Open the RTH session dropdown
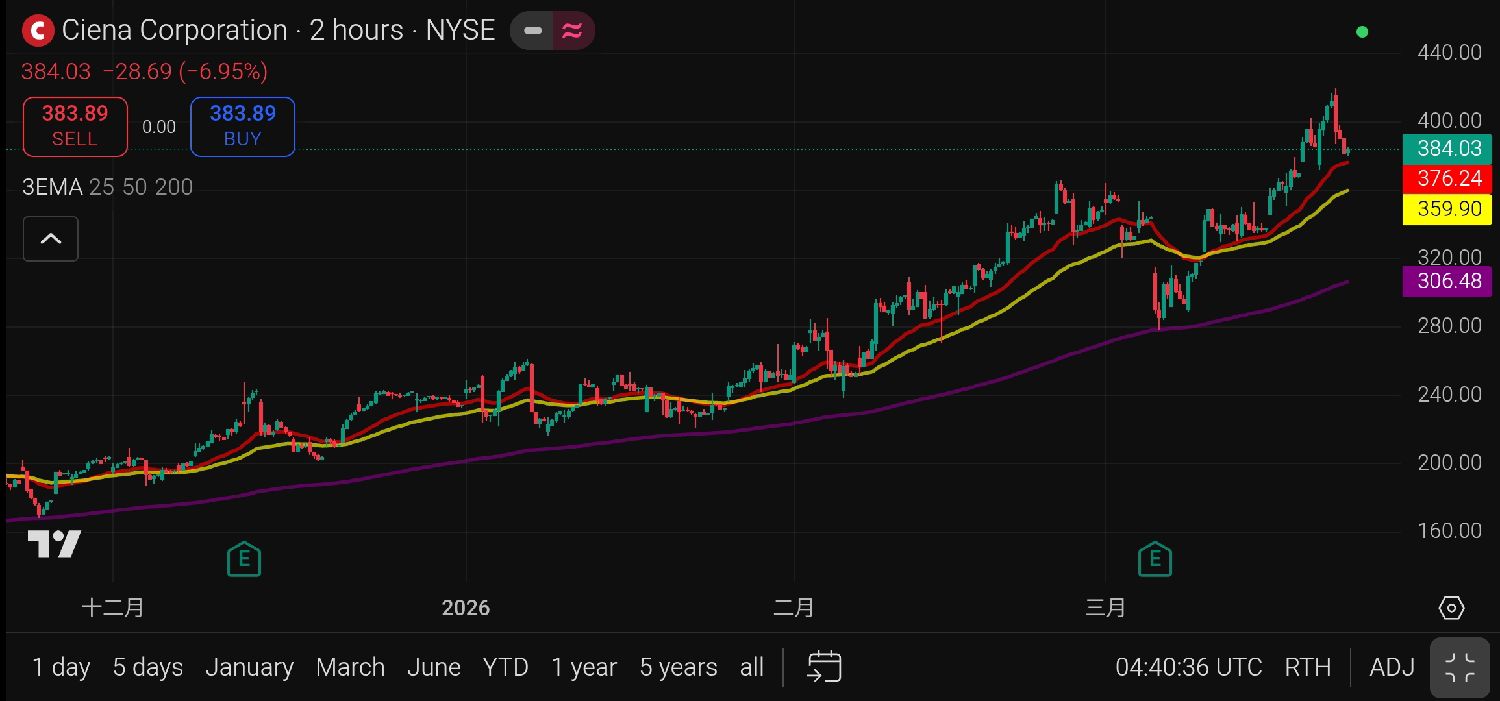Viewport: 1500px width, 701px height. click(1307, 667)
